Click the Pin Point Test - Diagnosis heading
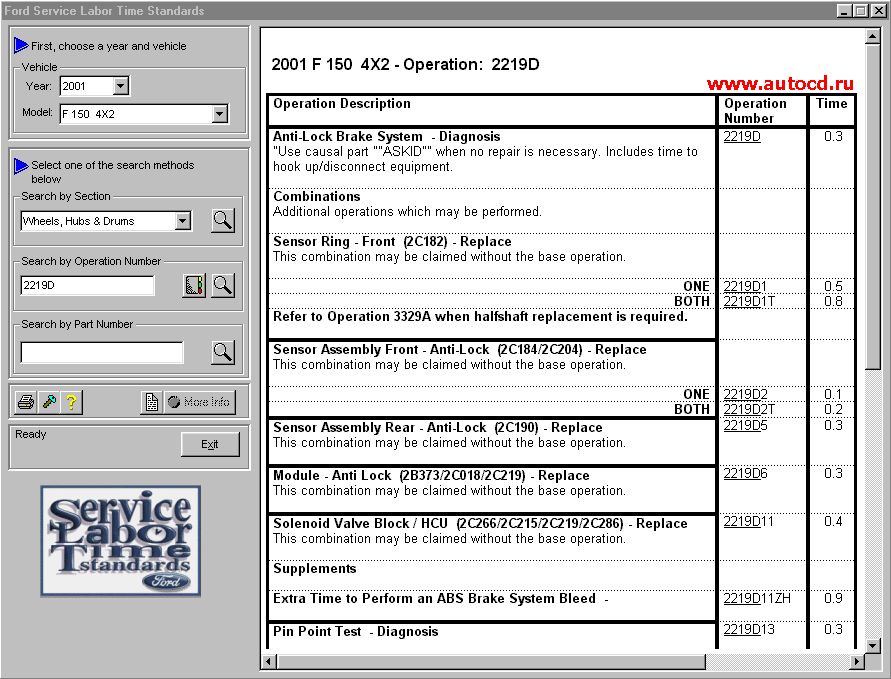Viewport: 891px width, 679px height. [x=356, y=631]
